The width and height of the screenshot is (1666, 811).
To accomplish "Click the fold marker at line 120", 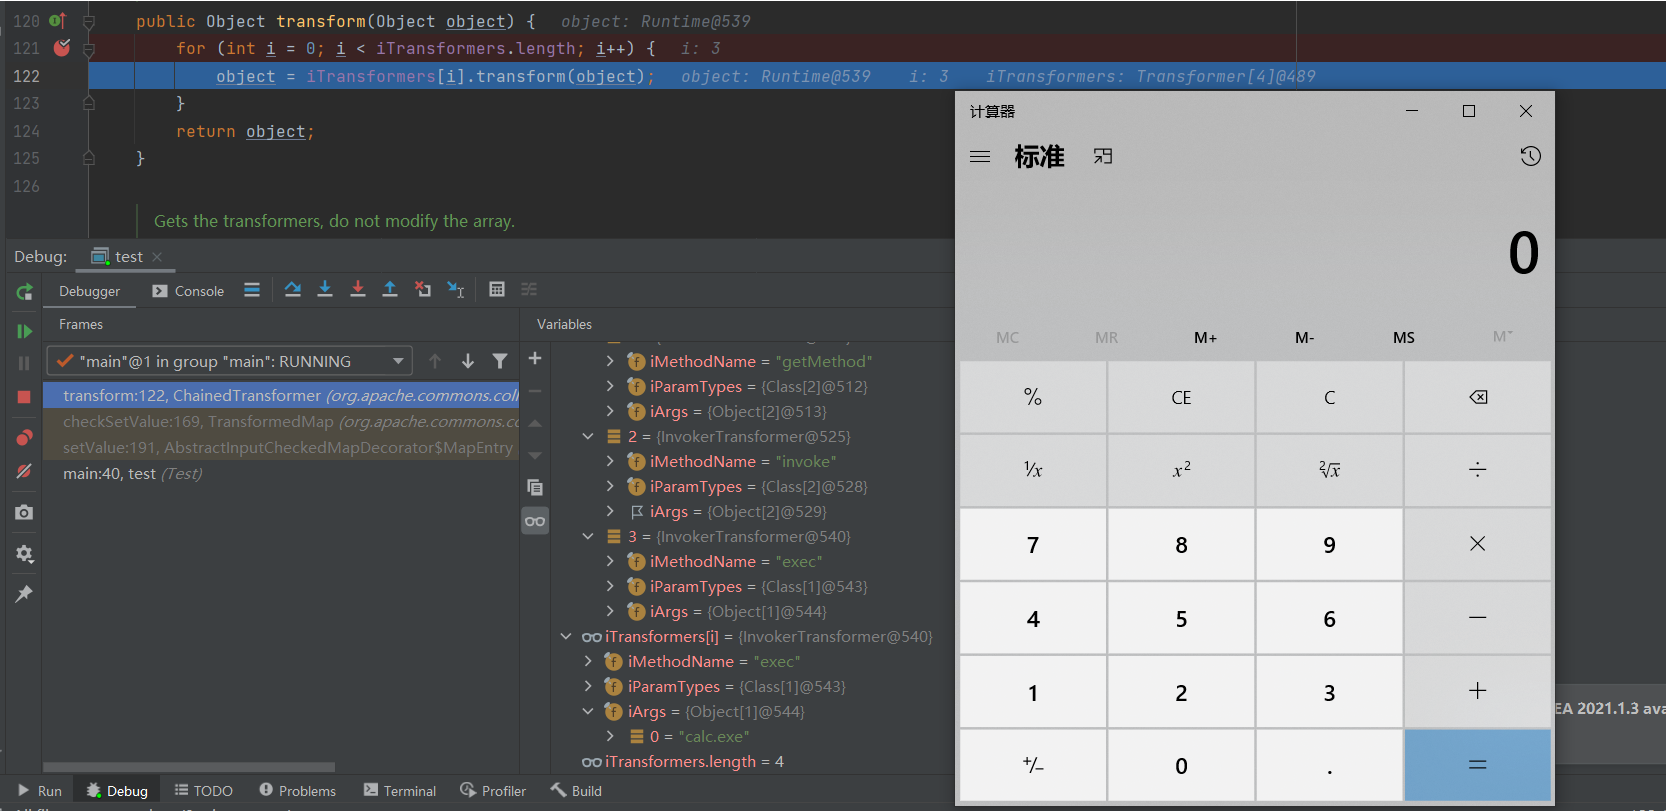I will [88, 21].
